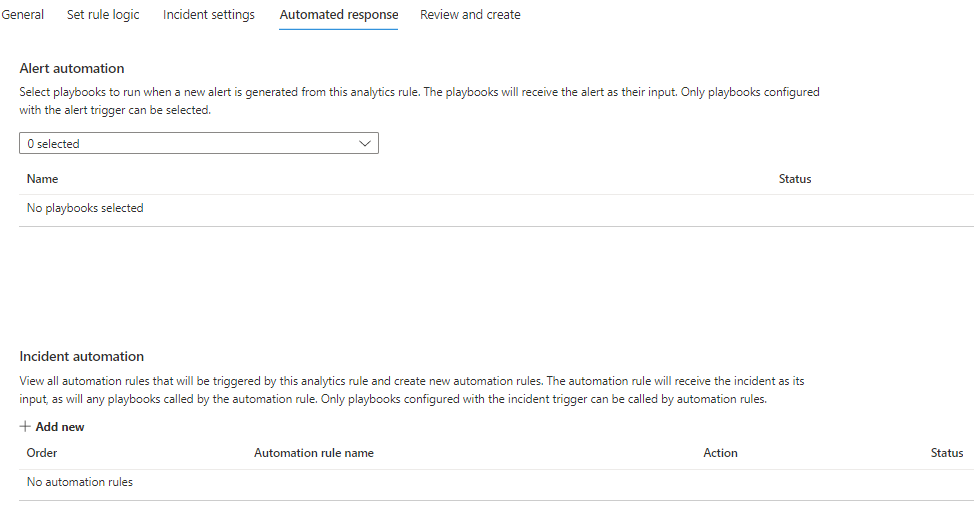Click the Order column header
The width and height of the screenshot is (974, 514).
tap(42, 453)
